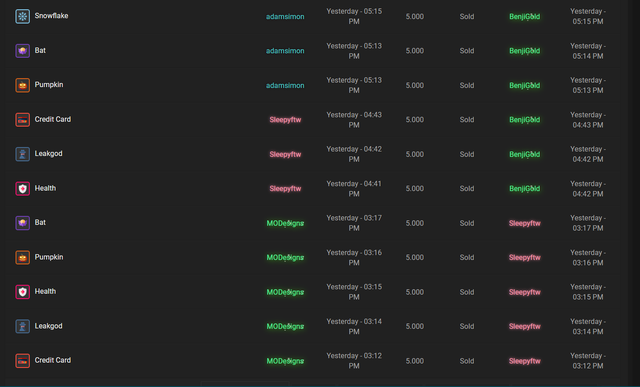Click the Snowflake item icon
Screen dimensions: 640x387
tap(22, 16)
